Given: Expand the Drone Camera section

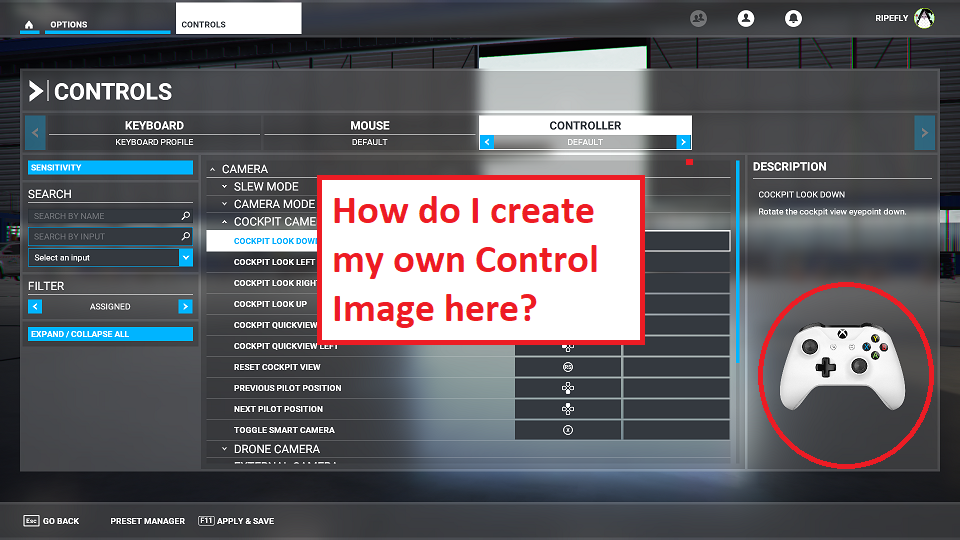Looking at the screenshot, I should 225,449.
